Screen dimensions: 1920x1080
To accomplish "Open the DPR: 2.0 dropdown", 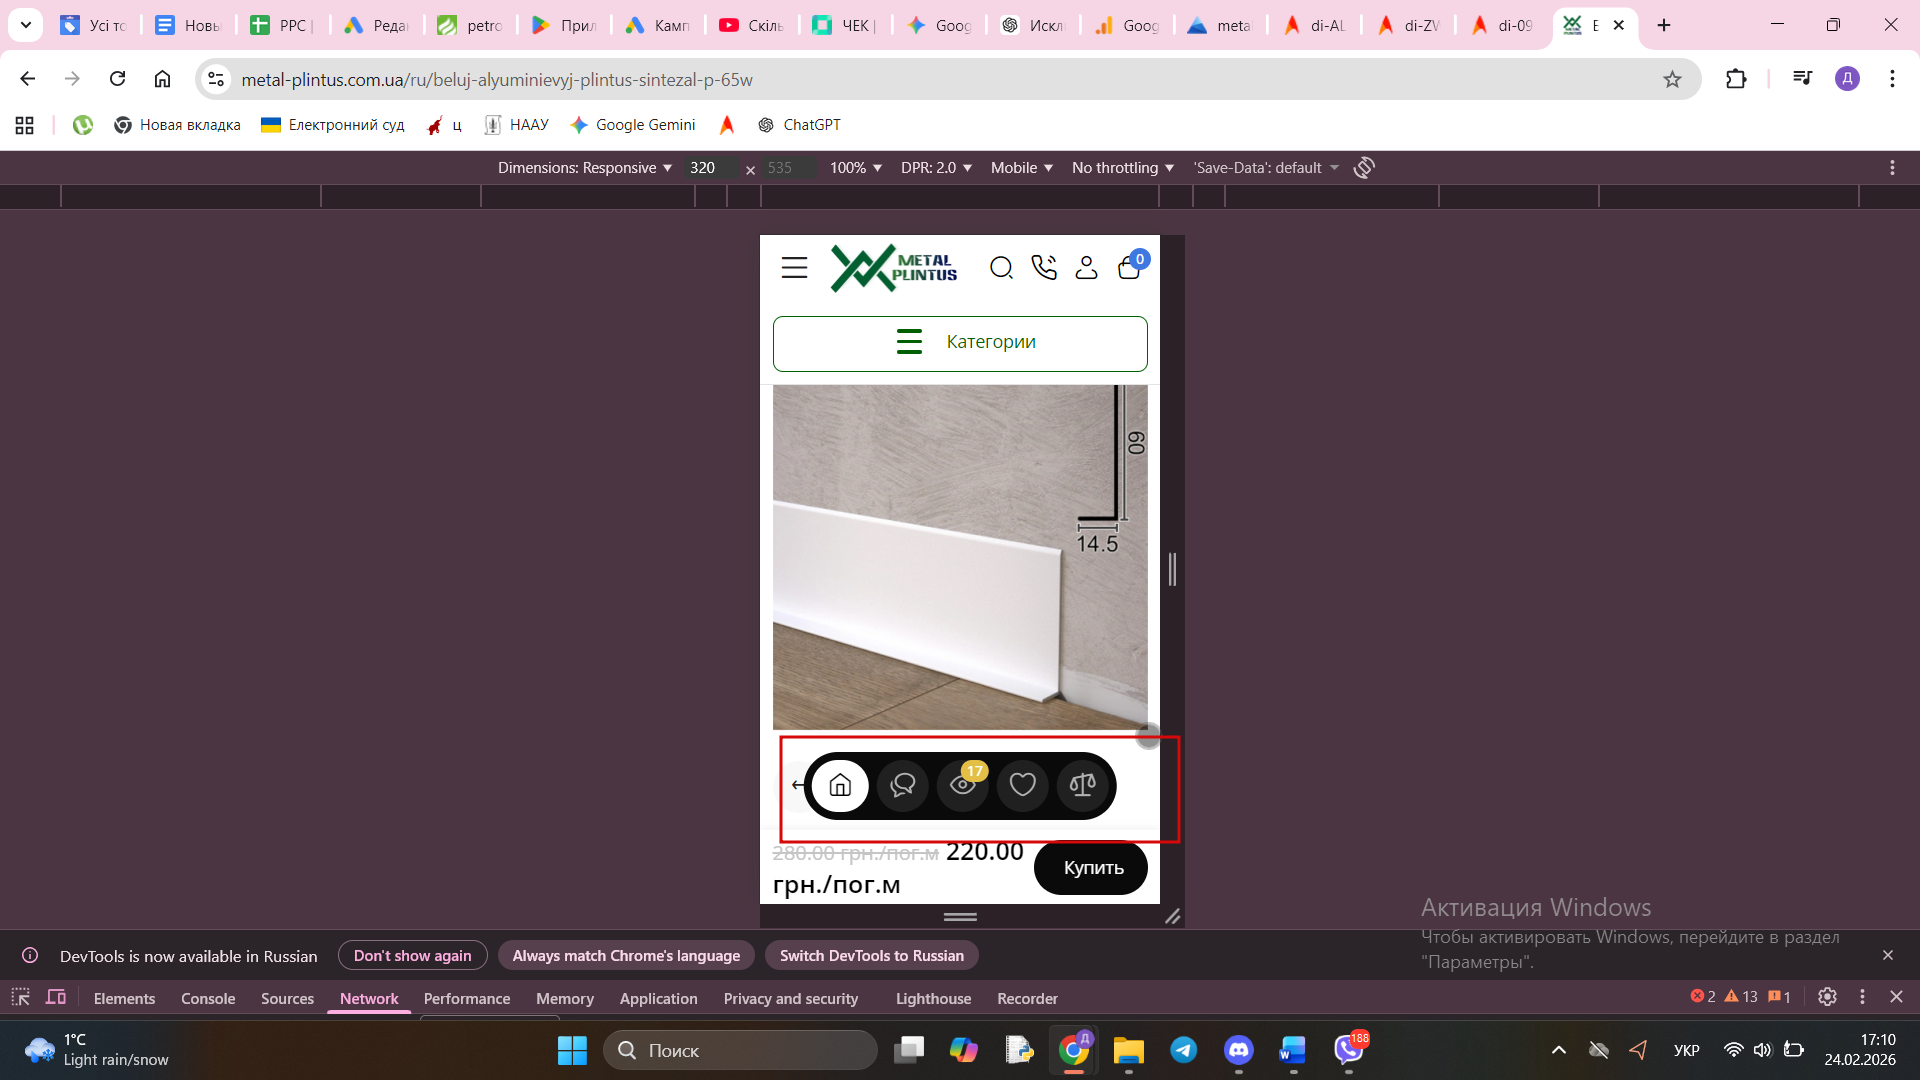I will 936,168.
